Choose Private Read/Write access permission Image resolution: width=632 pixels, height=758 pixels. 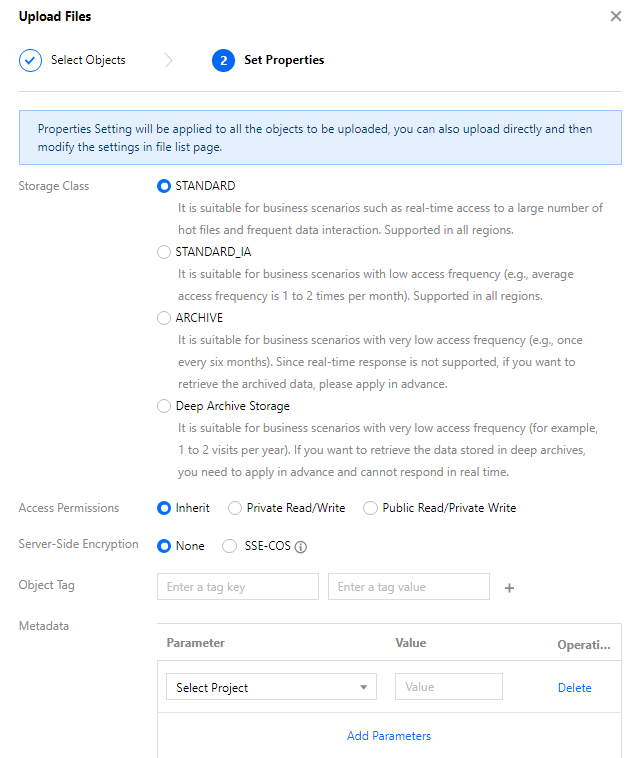236,508
